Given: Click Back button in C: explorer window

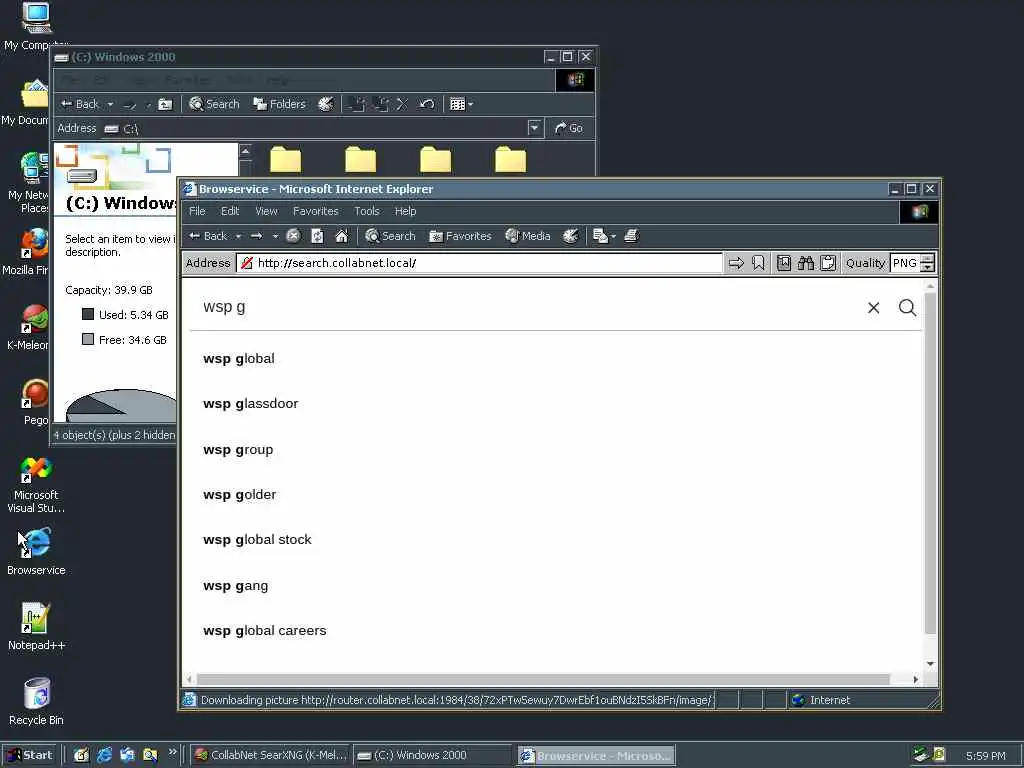Looking at the screenshot, I should [80, 104].
